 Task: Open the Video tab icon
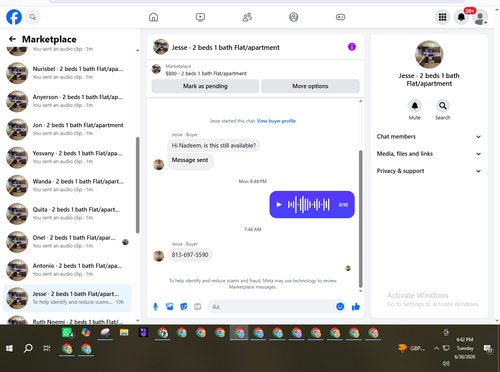click(200, 17)
